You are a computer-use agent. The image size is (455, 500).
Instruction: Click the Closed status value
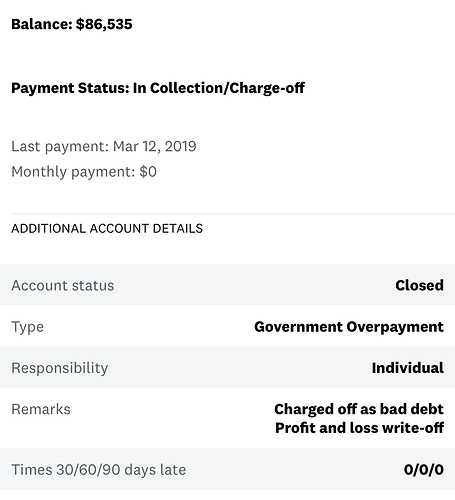(x=419, y=285)
